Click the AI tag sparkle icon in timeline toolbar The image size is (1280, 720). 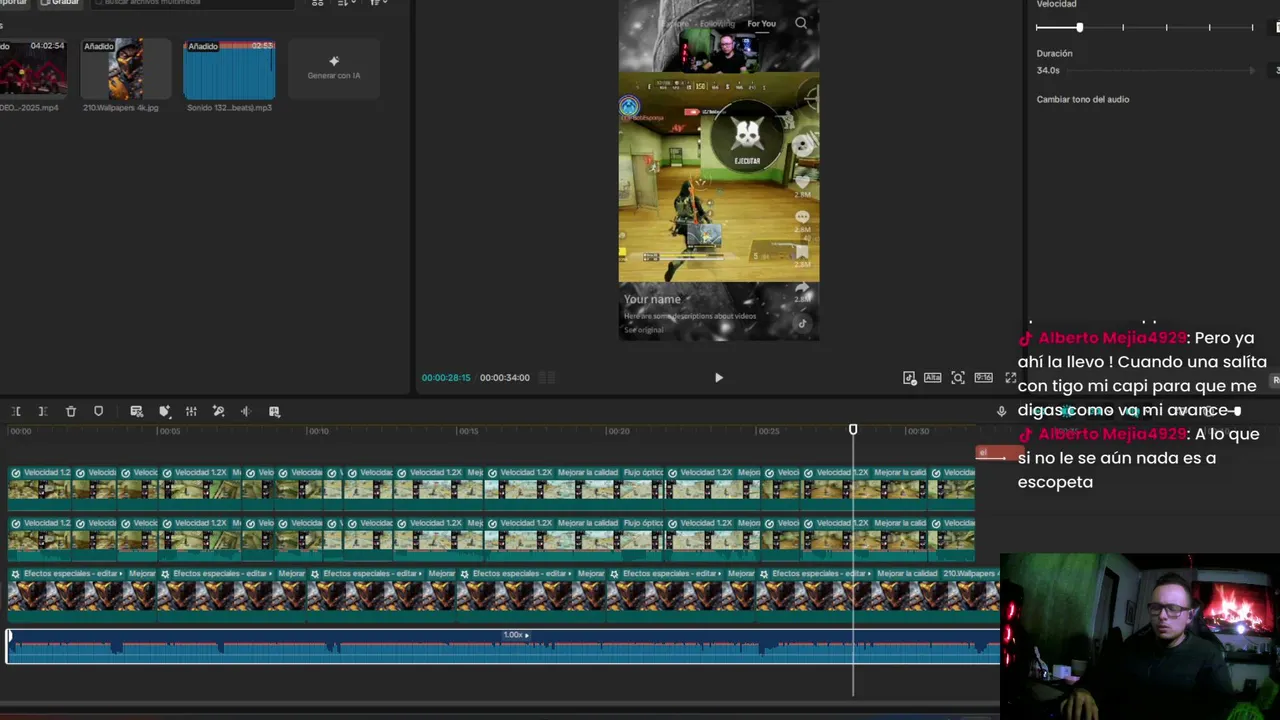click(165, 411)
